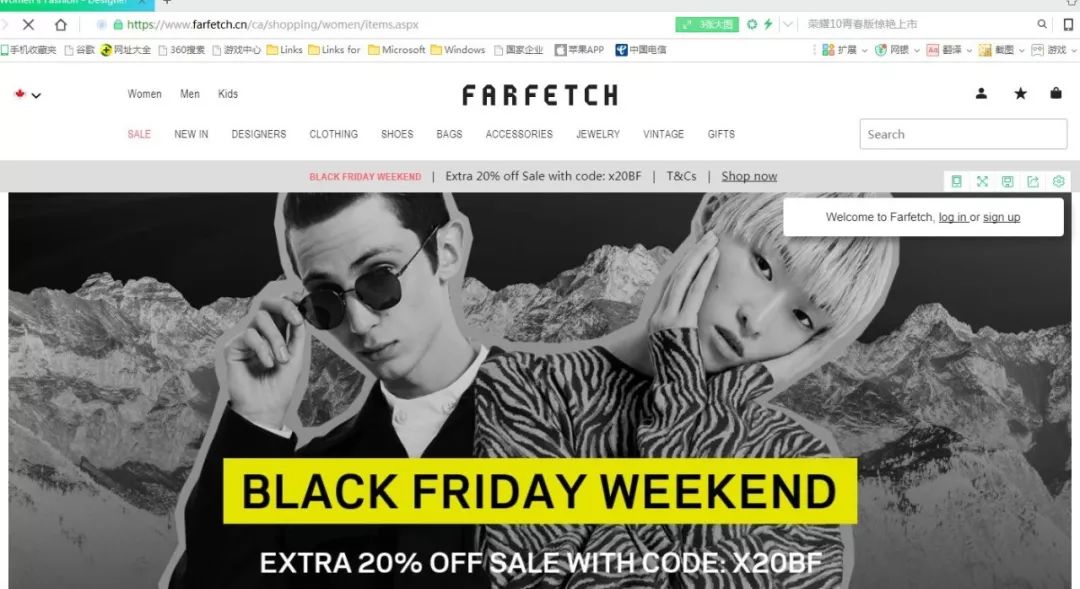
Task: Click the address bar magnifier search icon
Action: pos(1041,24)
